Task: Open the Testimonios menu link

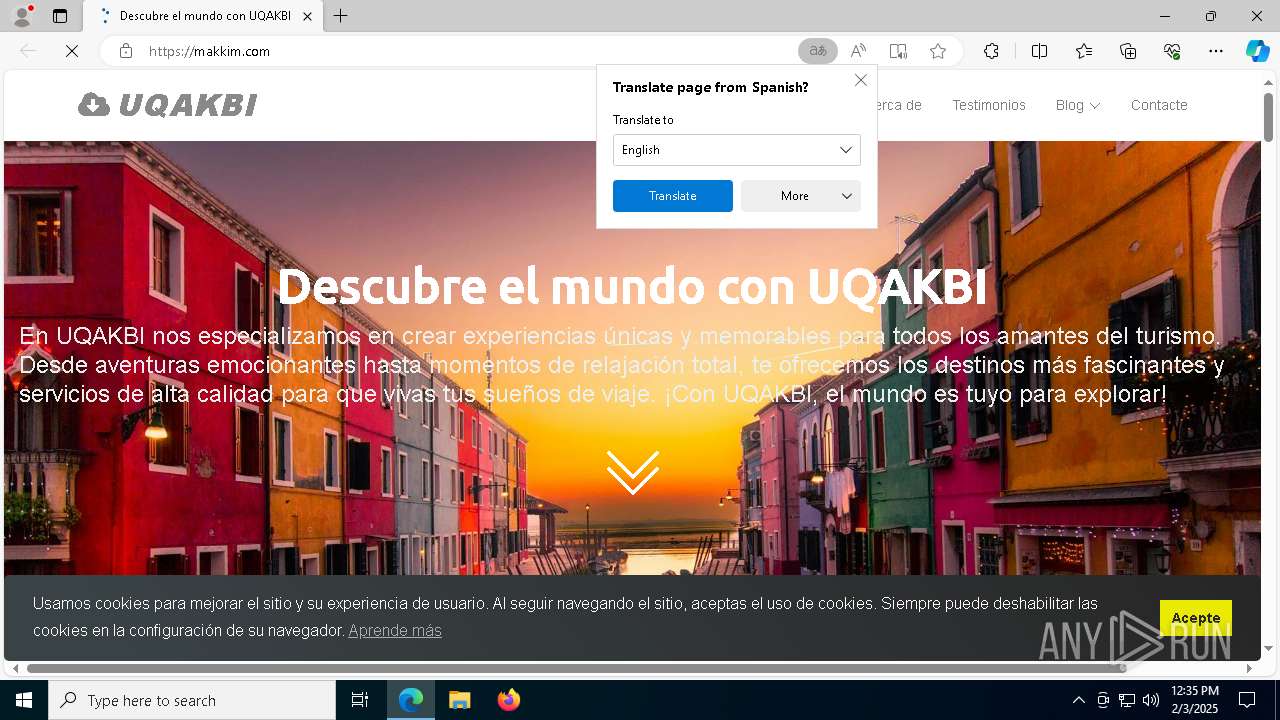Action: 989,105
